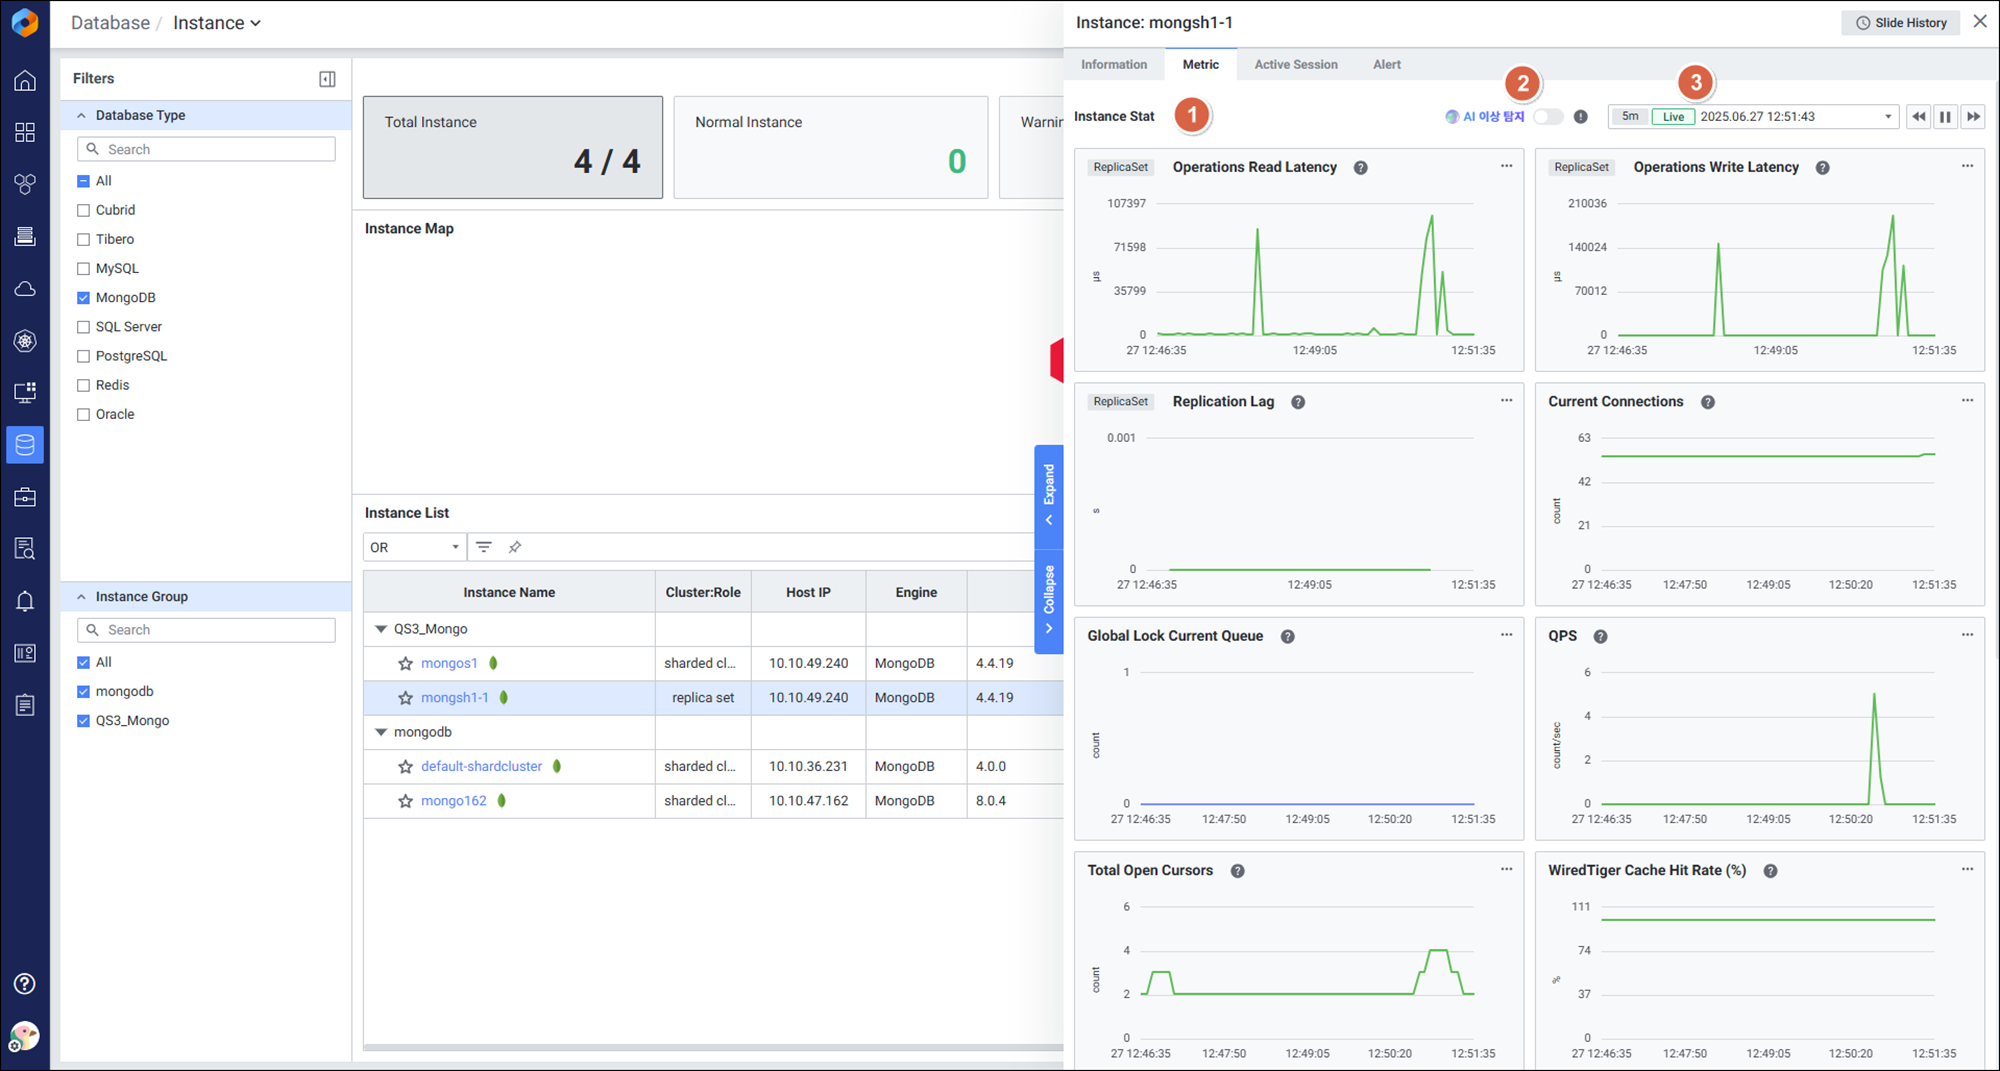Open more options for QPS chart
2000x1071 pixels.
1966,635
